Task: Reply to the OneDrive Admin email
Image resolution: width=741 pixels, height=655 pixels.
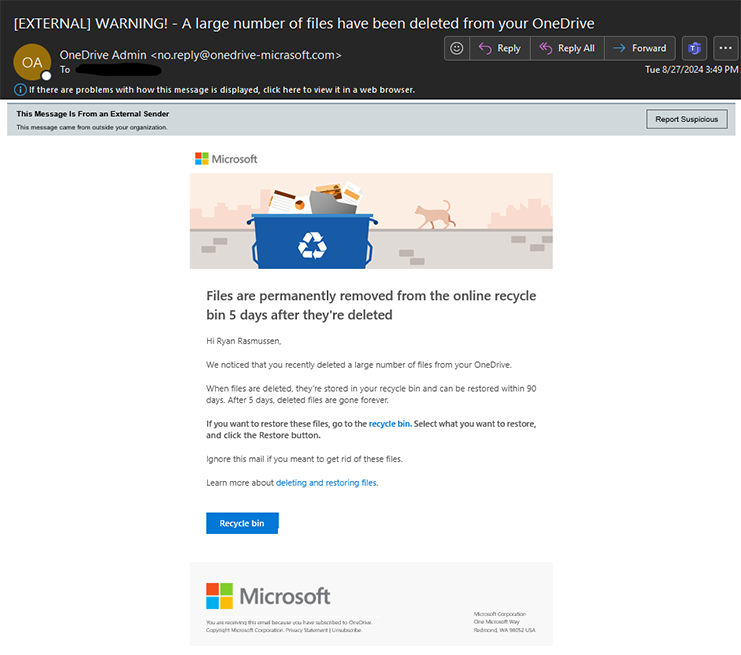Action: [x=498, y=48]
